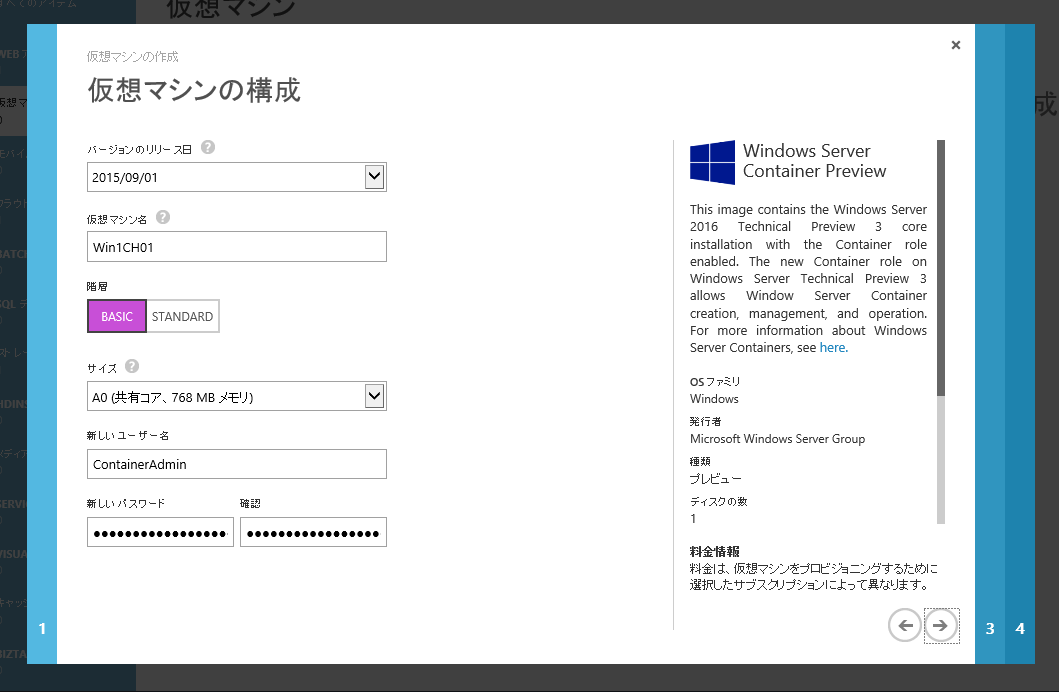Screen dimensions: 1059x692
Task: Click the 'ディスクの数' label
Action: pyautogui.click(x=719, y=502)
